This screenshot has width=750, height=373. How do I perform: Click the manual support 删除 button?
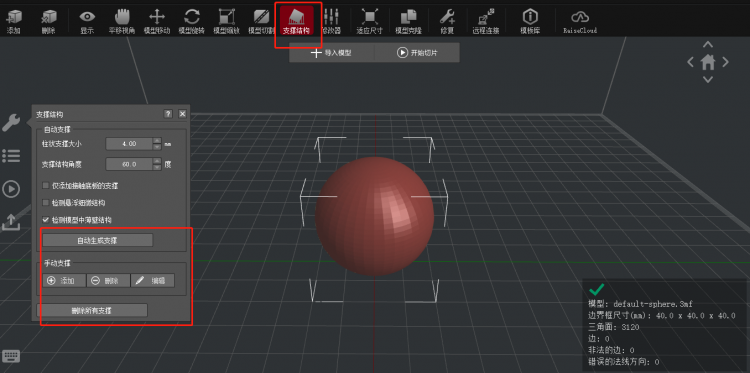coord(108,281)
